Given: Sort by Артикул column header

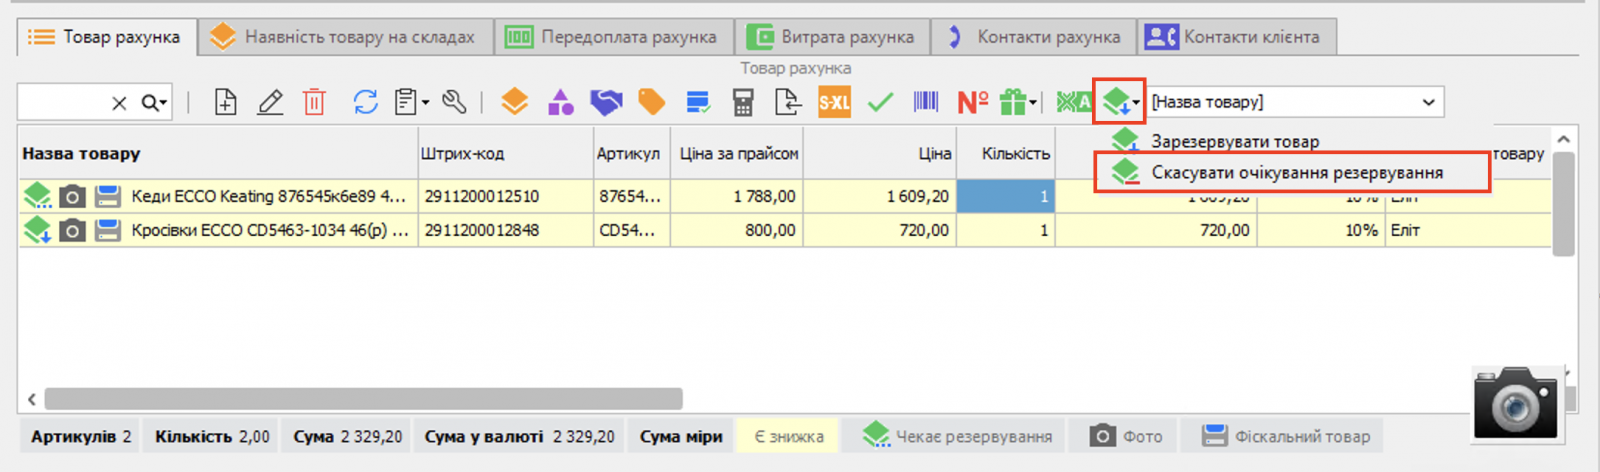Looking at the screenshot, I should [x=631, y=153].
